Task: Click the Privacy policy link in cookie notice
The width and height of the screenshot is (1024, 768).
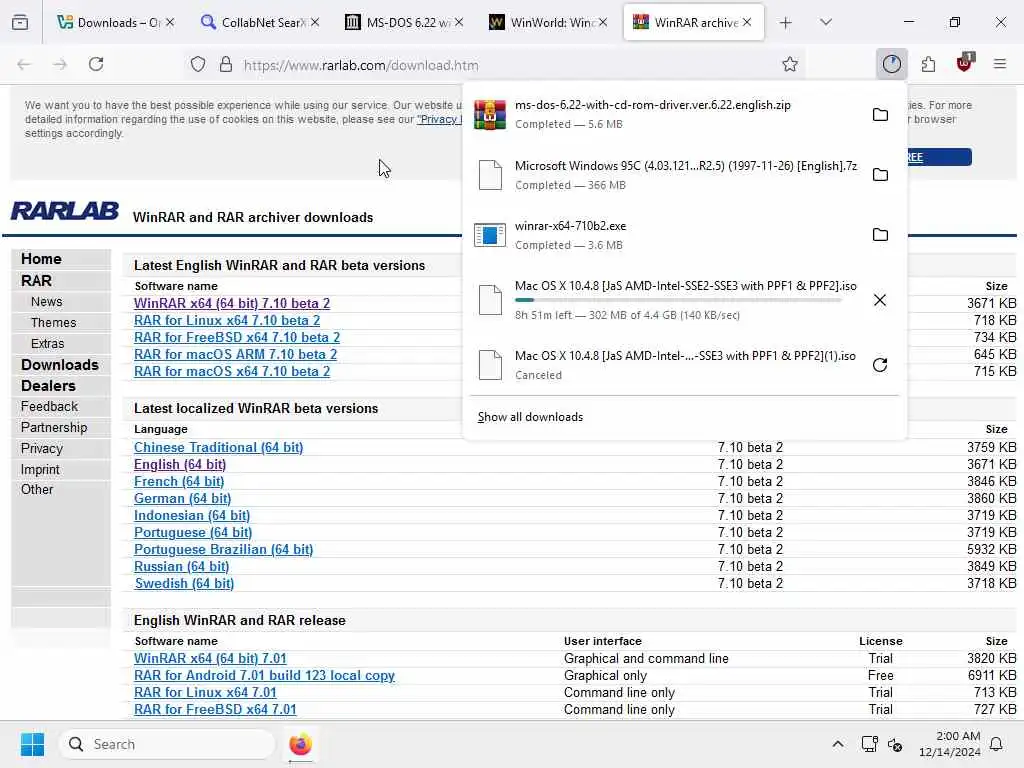Action: coord(440,120)
